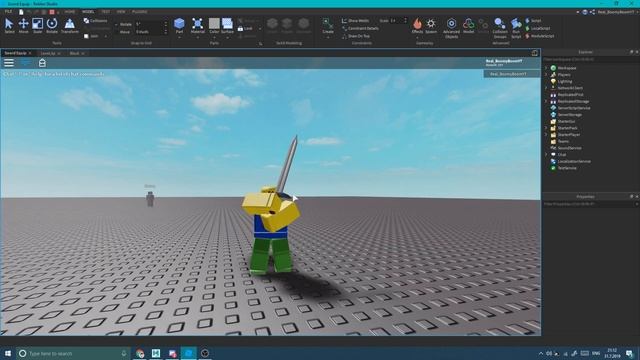Switch to the TEST ribbon tab
Screen dimensions: 640x360
click(x=106, y=12)
